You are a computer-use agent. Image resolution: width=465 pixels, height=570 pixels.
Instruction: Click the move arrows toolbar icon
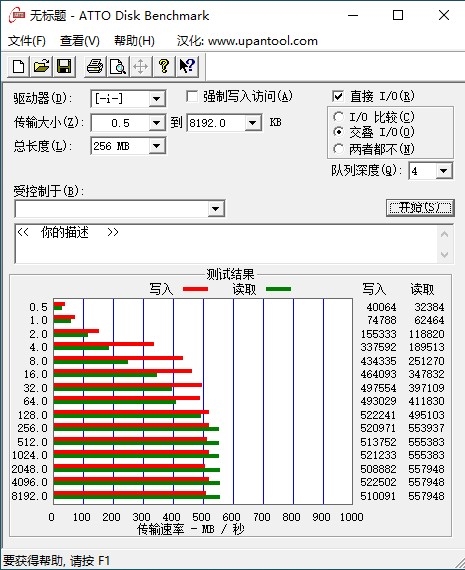[x=140, y=67]
